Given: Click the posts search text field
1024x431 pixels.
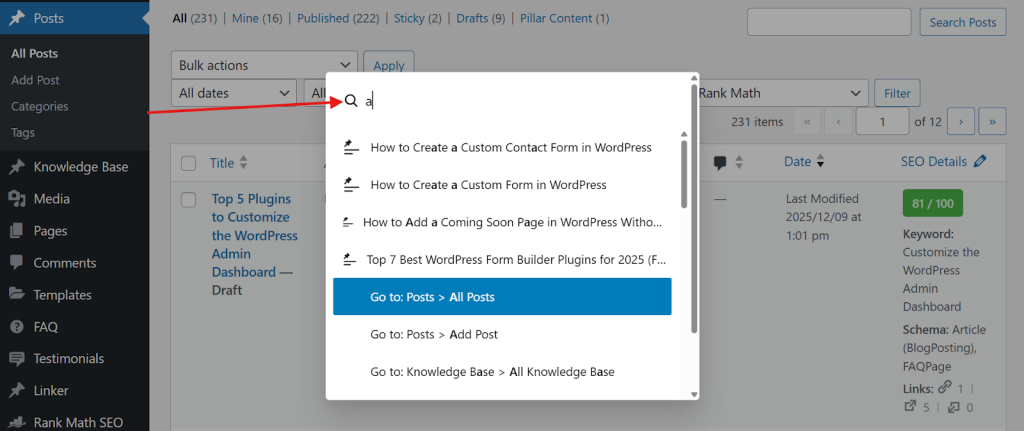Looking at the screenshot, I should click(x=829, y=22).
